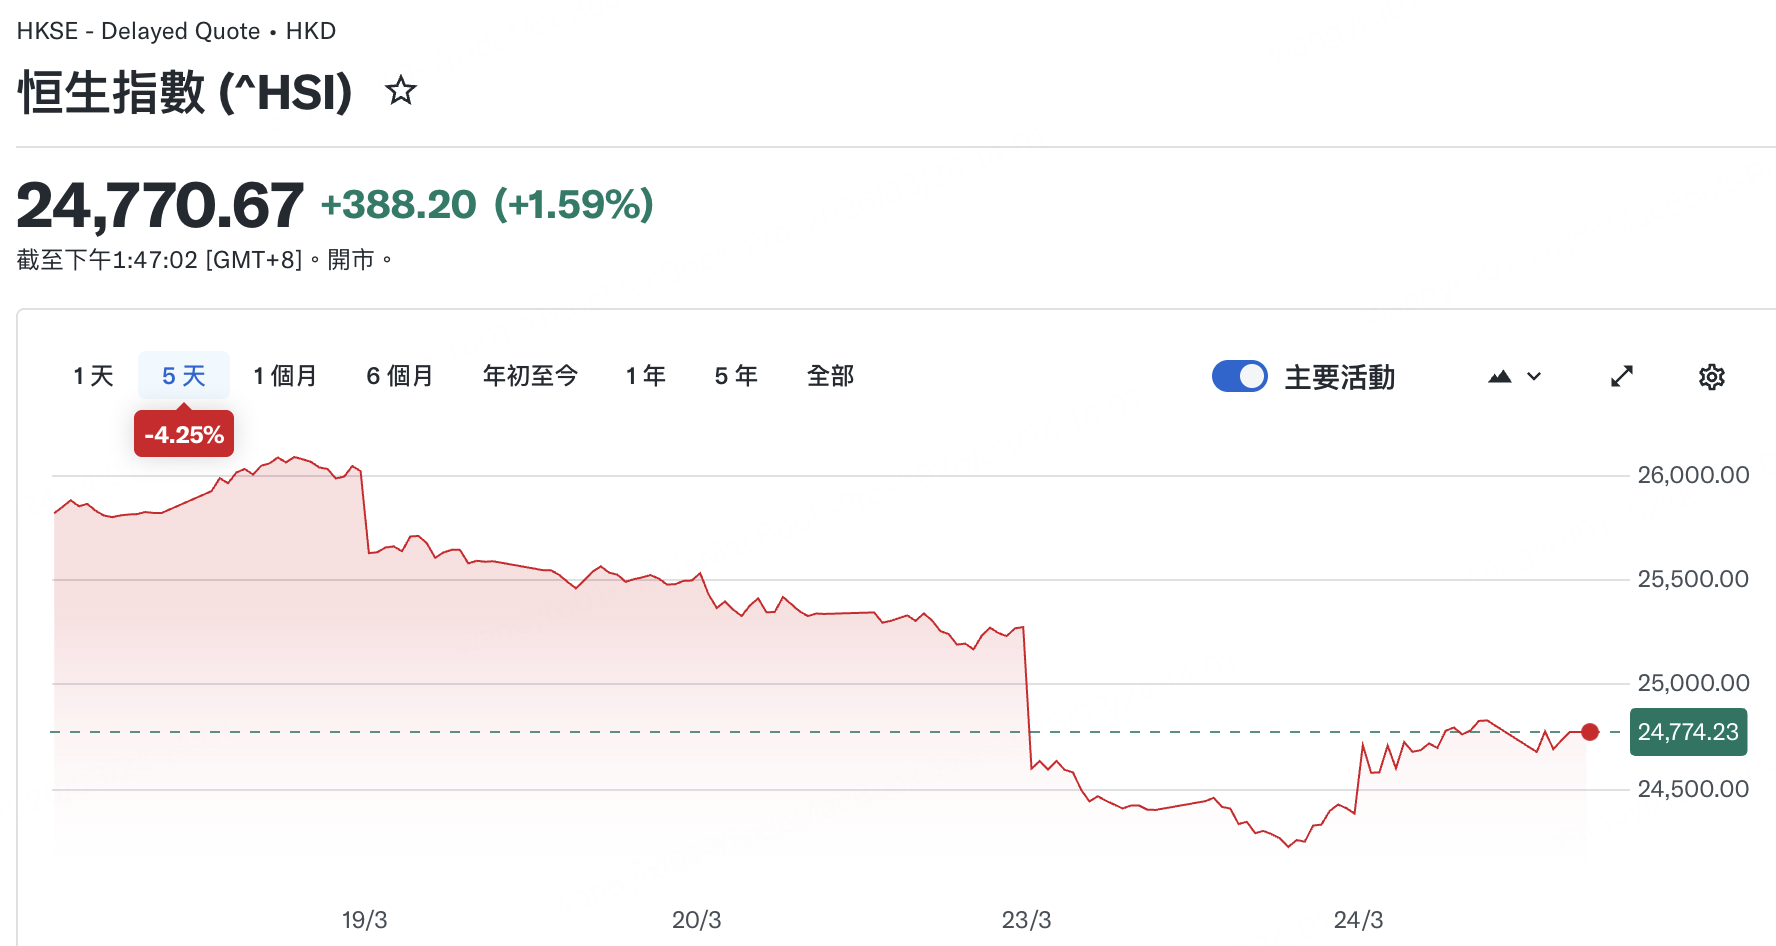The image size is (1776, 946).
Task: Click the mountain chart type icon
Action: coord(1499,377)
